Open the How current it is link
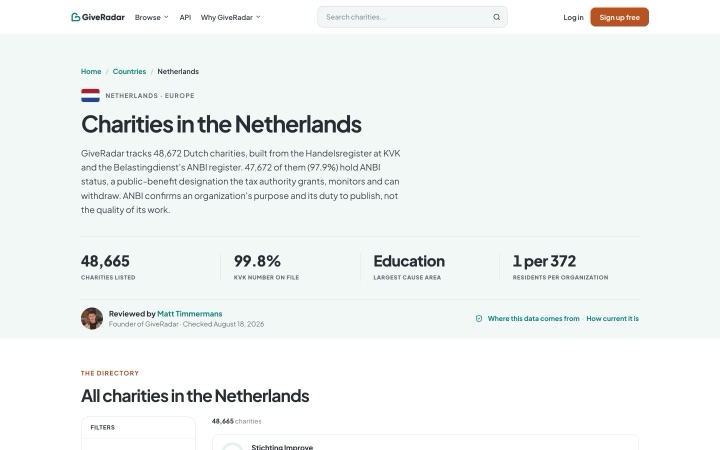The width and height of the screenshot is (720, 450). (613, 318)
